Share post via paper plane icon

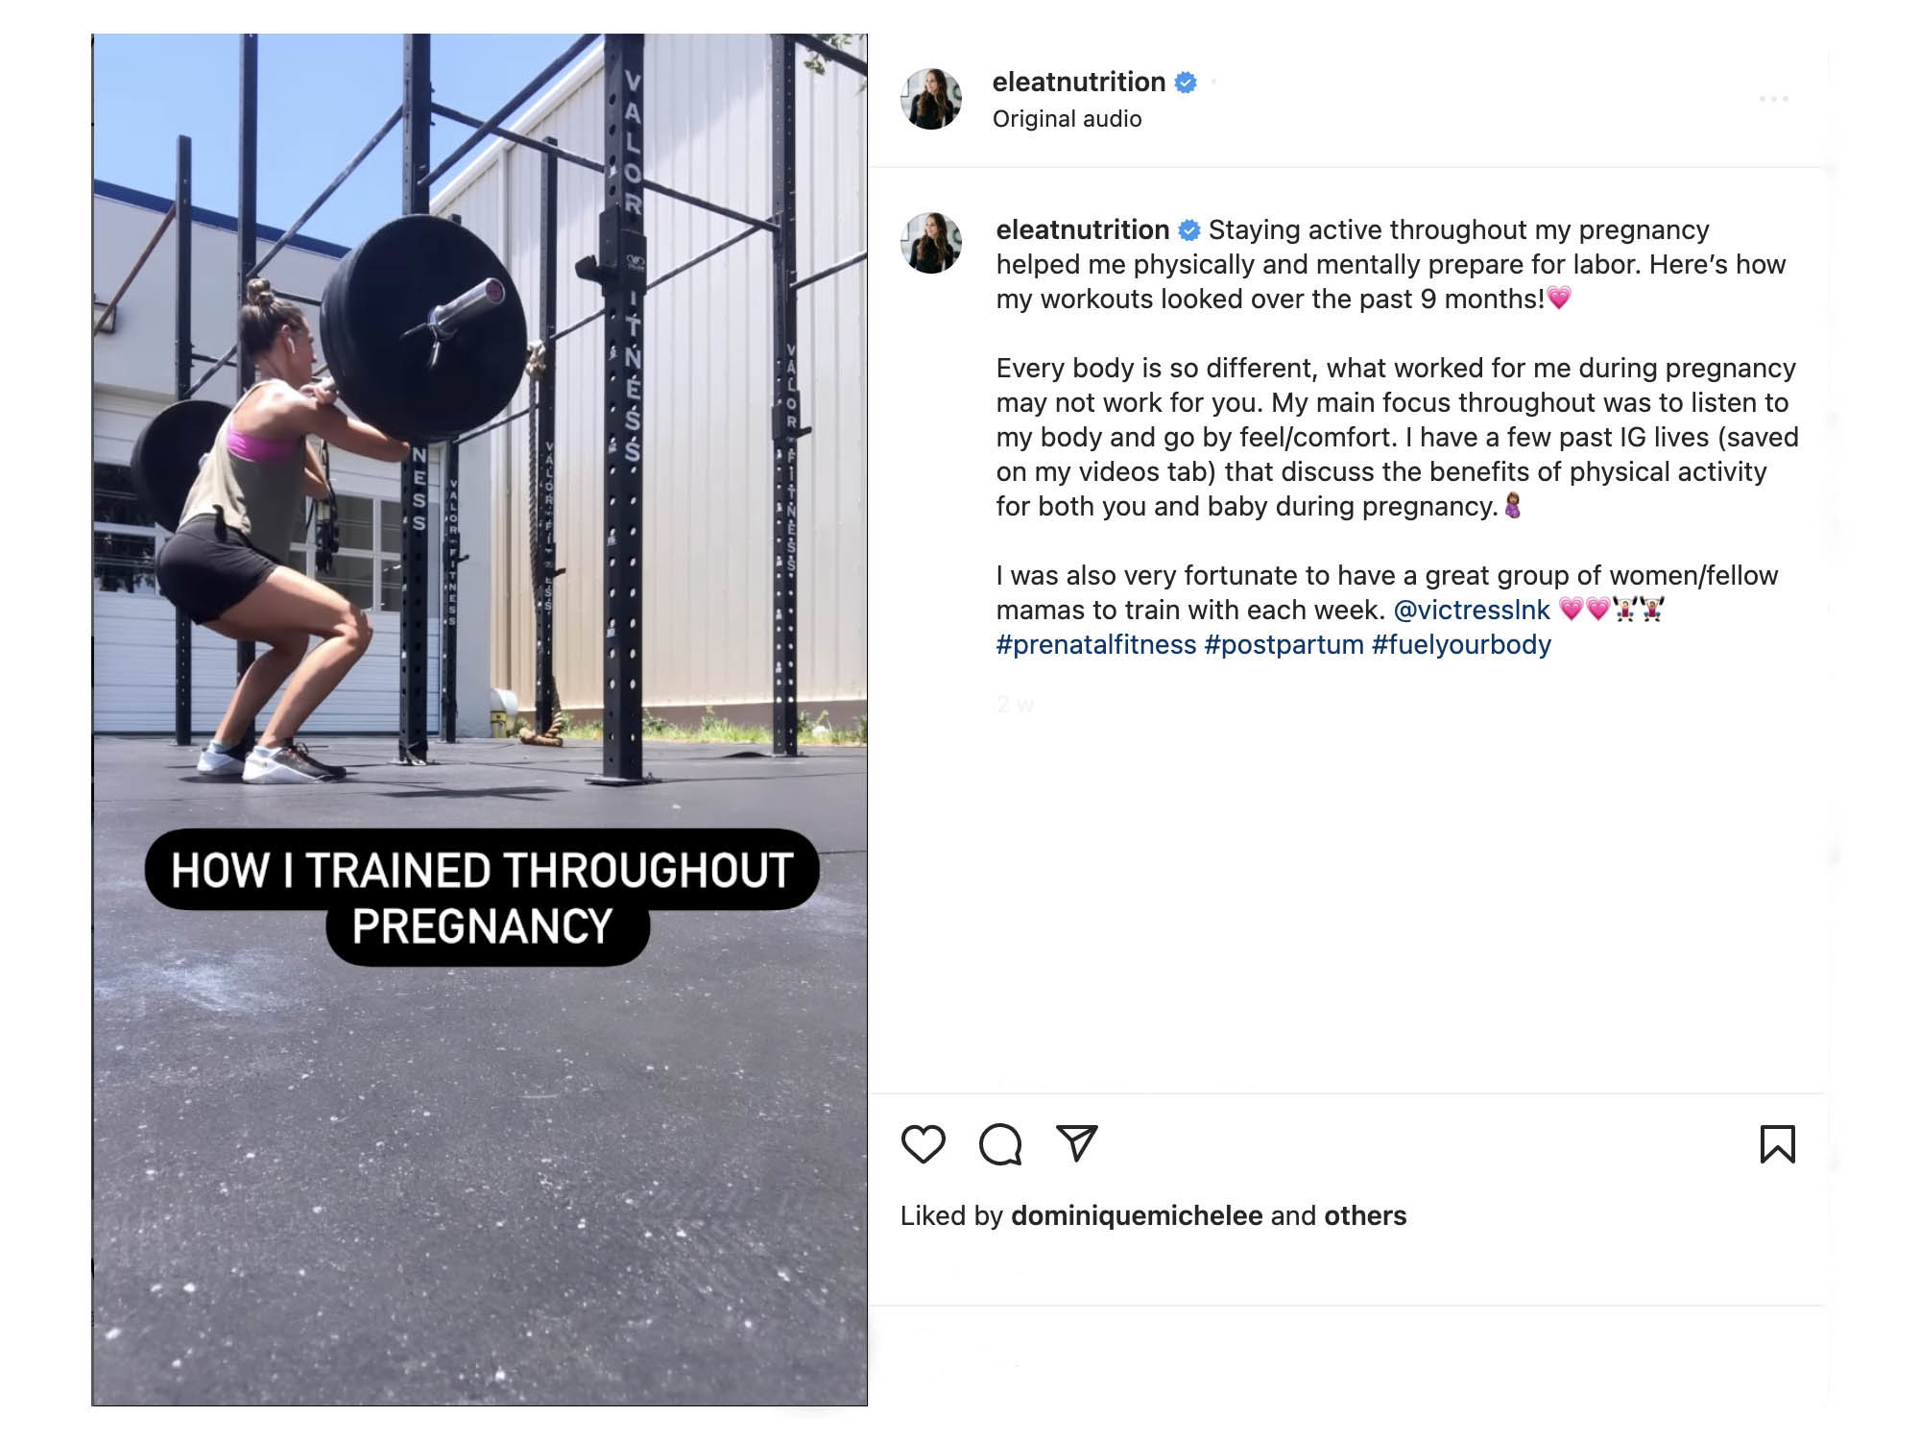[1077, 1143]
